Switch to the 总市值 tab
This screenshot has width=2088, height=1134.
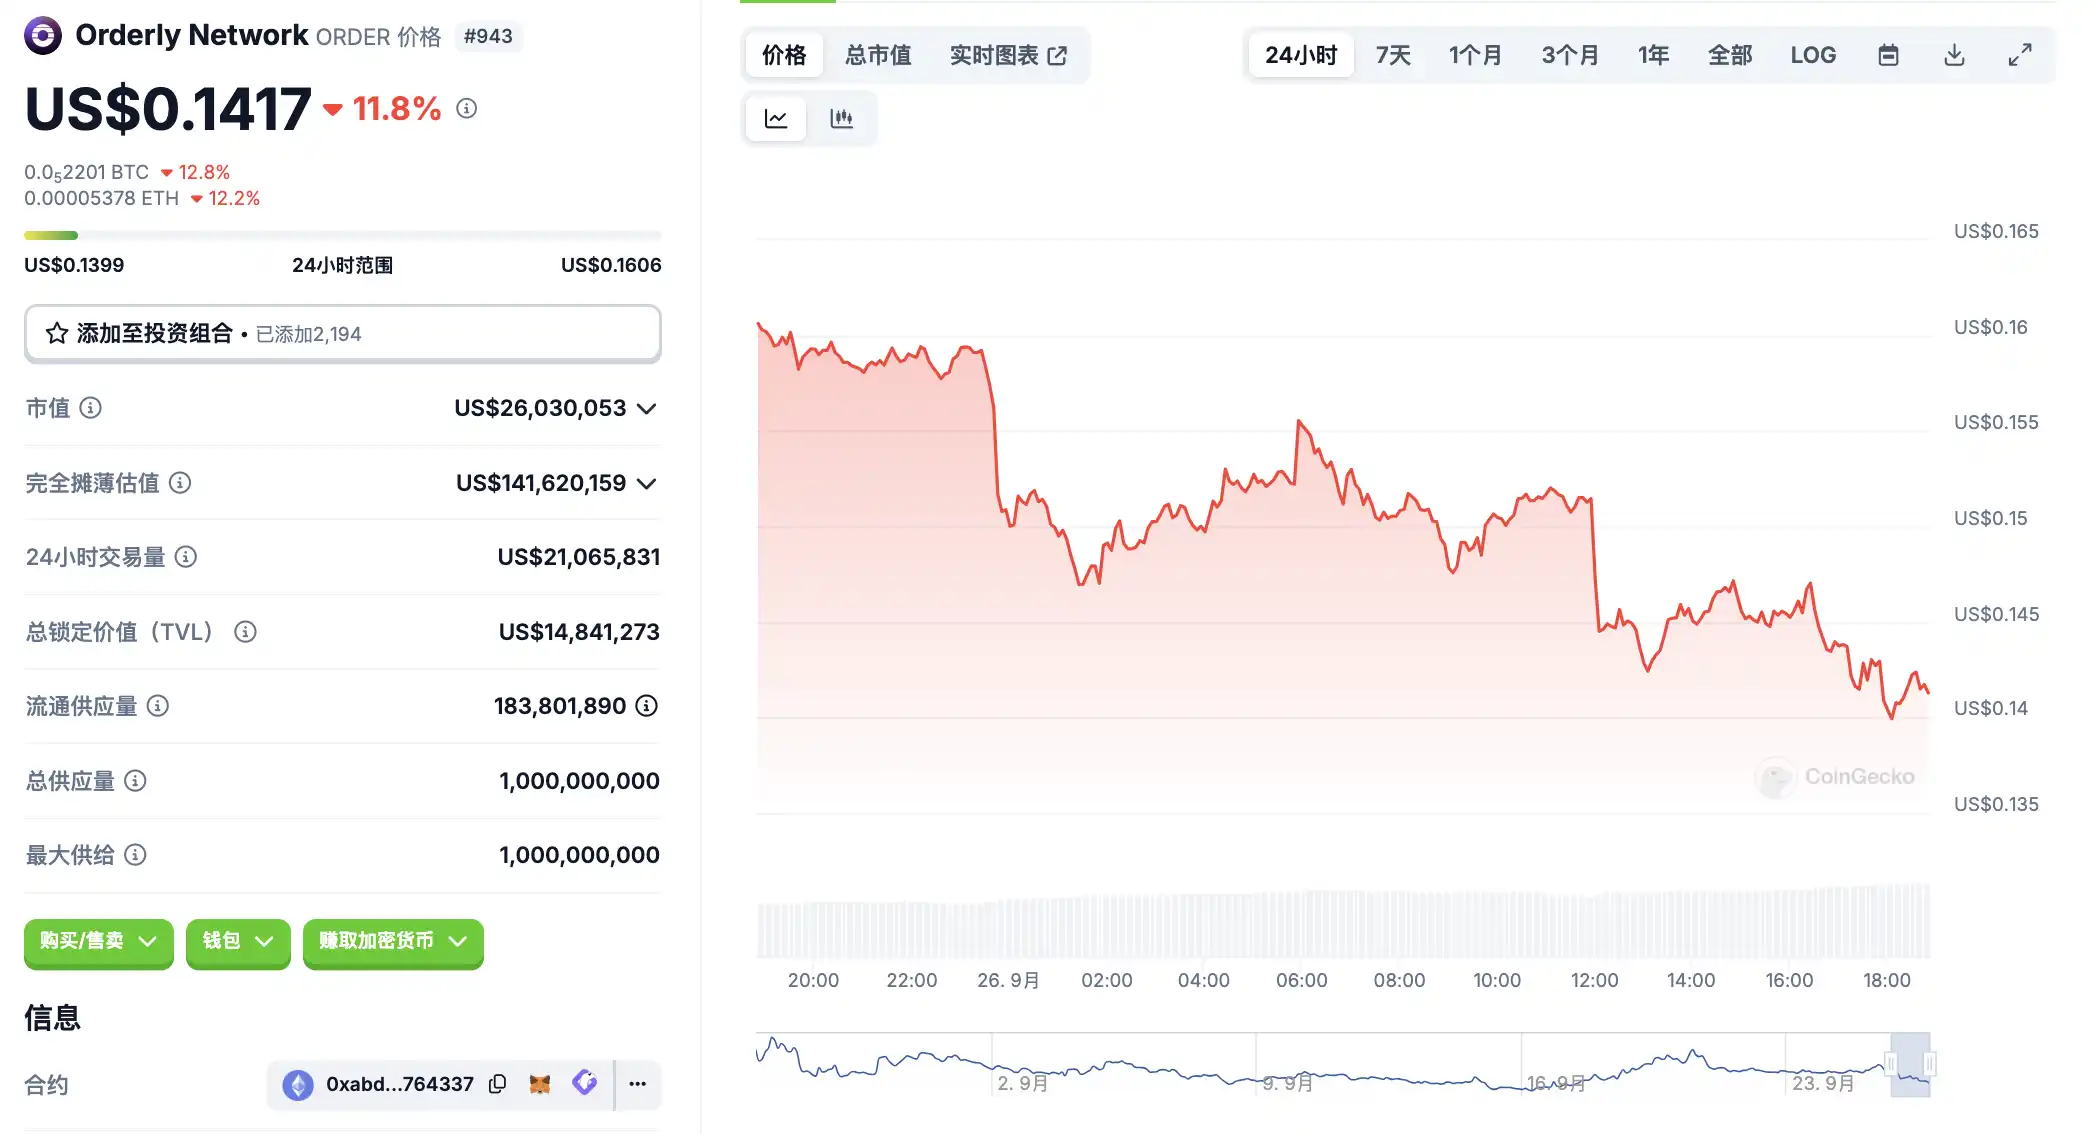coord(878,55)
